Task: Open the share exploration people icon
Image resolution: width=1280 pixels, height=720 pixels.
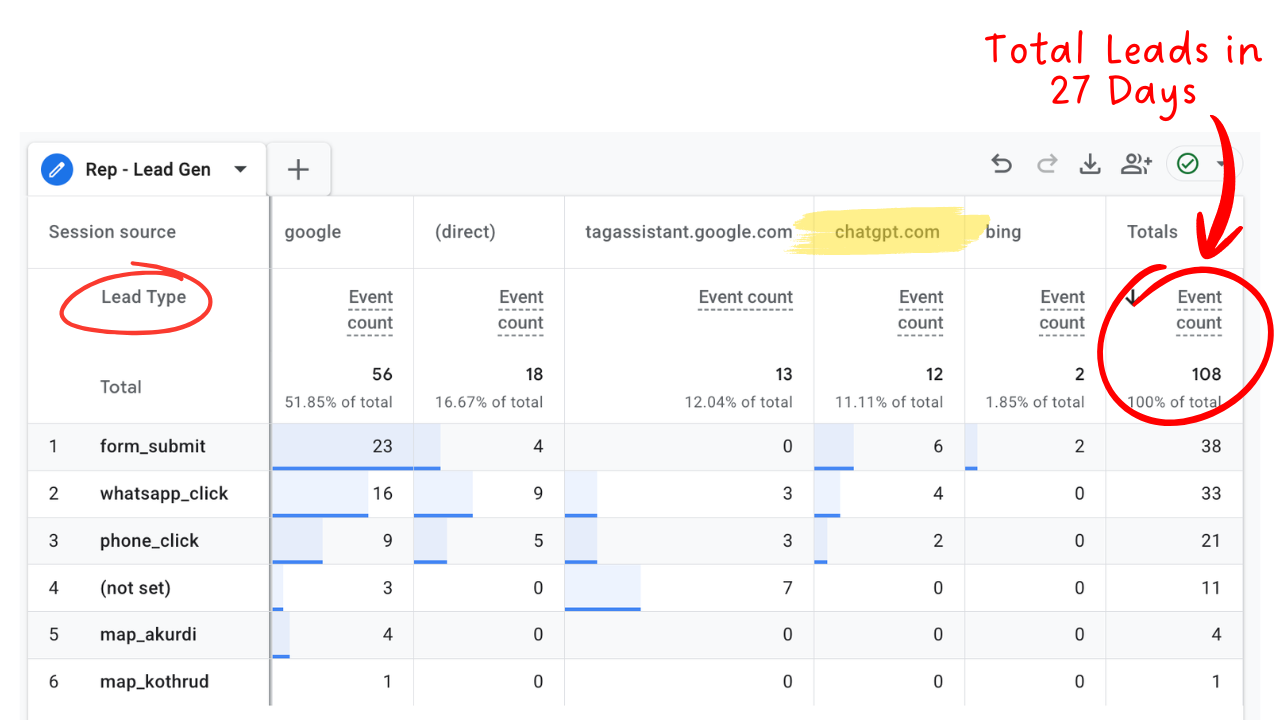Action: point(1136,164)
